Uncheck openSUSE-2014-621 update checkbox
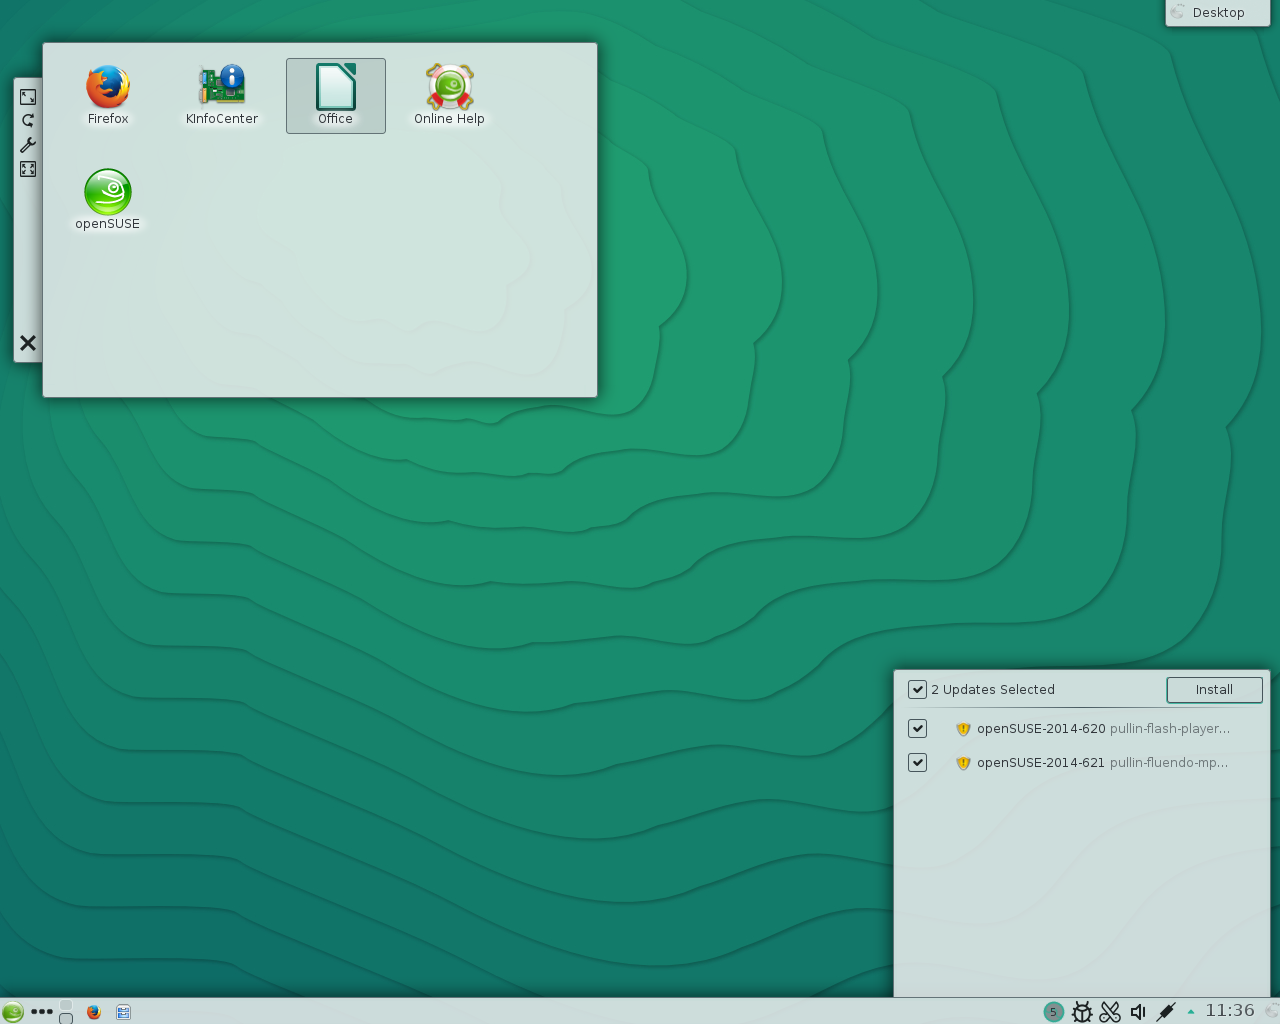The height and width of the screenshot is (1024, 1280). (917, 762)
